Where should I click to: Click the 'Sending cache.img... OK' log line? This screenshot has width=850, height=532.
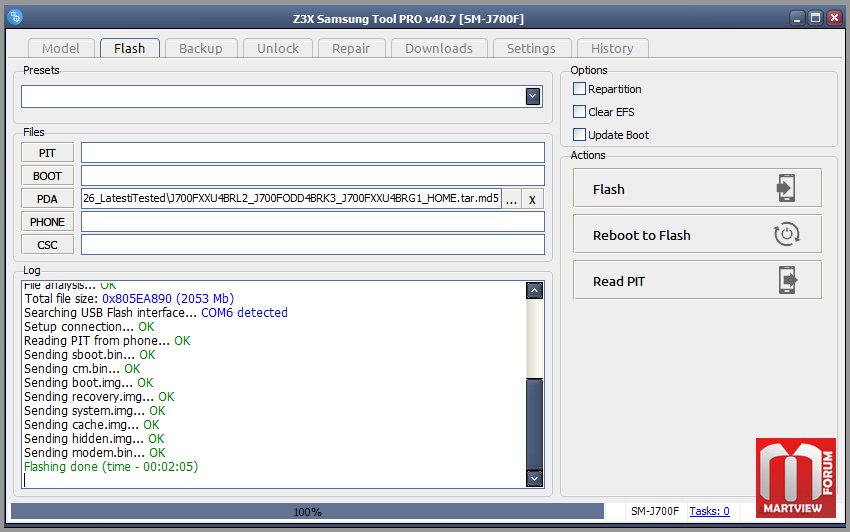[92, 425]
